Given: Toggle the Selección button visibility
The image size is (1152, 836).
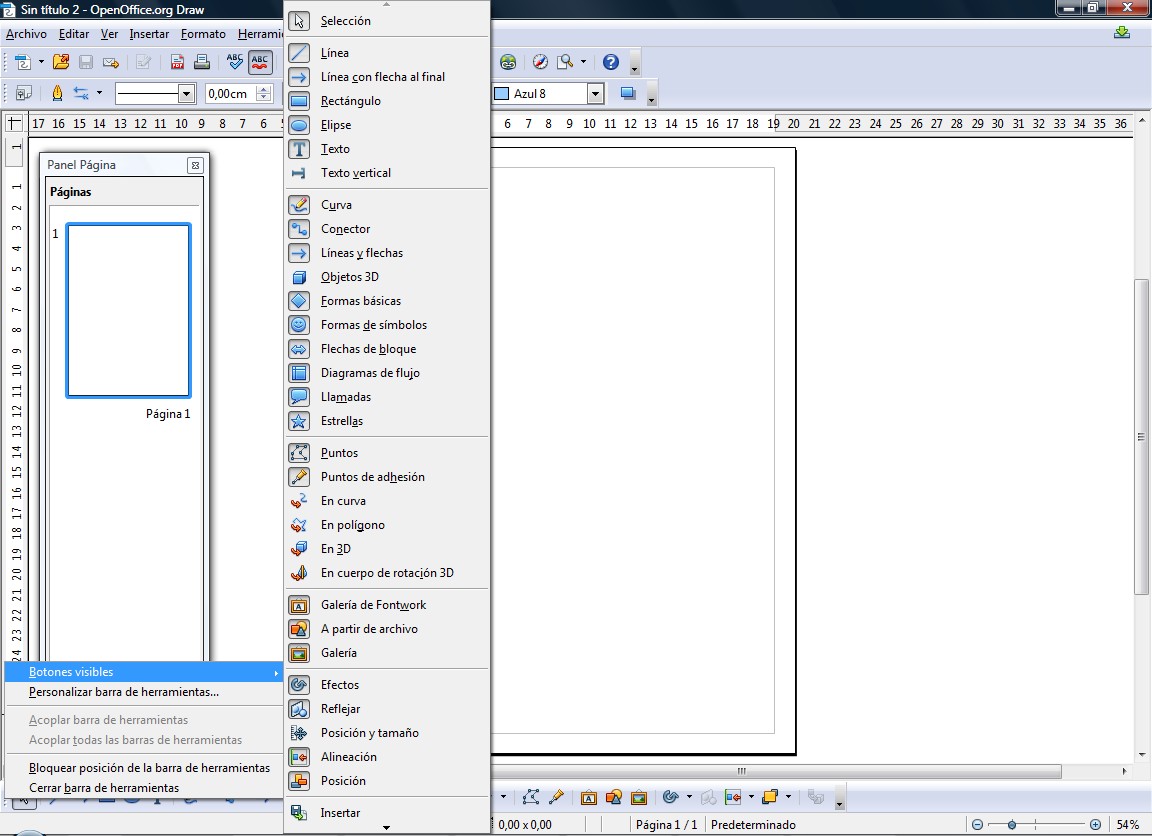Looking at the screenshot, I should tap(386, 21).
